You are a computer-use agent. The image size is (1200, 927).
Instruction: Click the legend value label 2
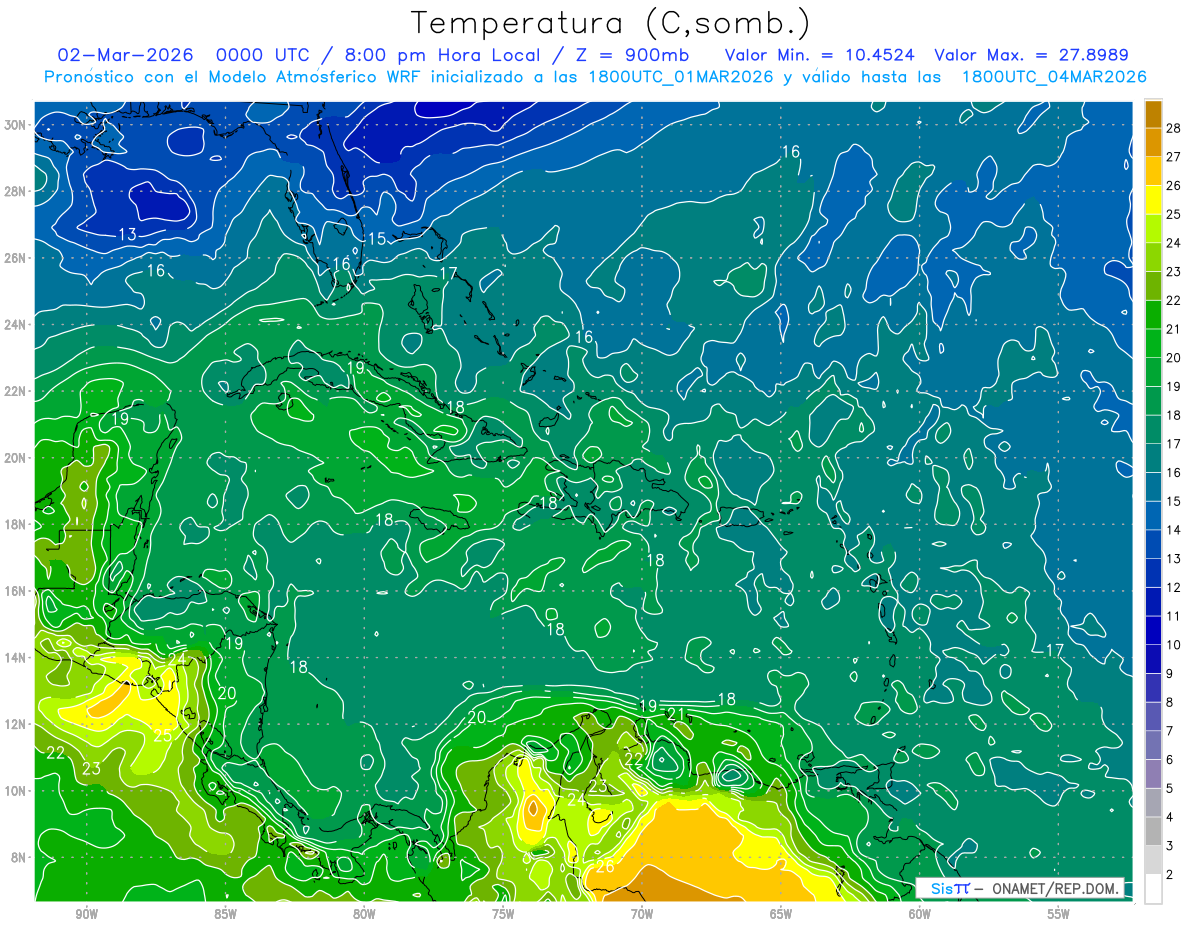1170,874
